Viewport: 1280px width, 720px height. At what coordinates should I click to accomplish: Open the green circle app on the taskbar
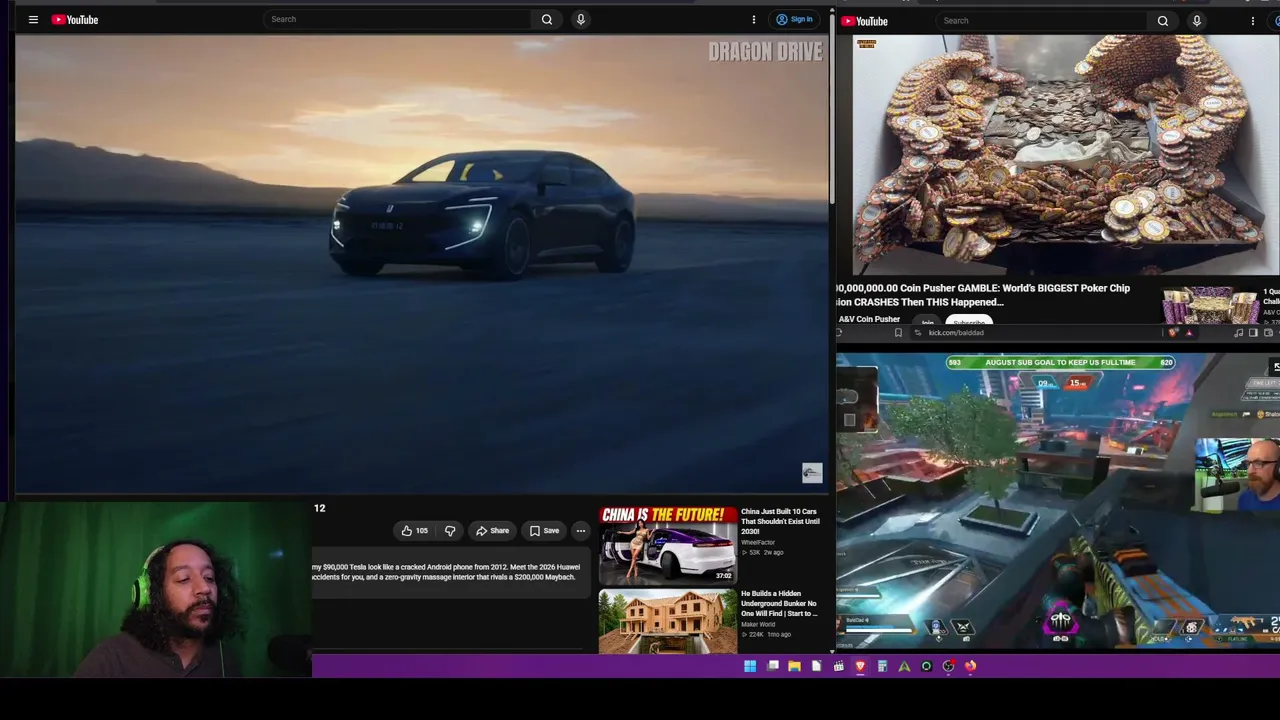pyautogui.click(x=926, y=666)
